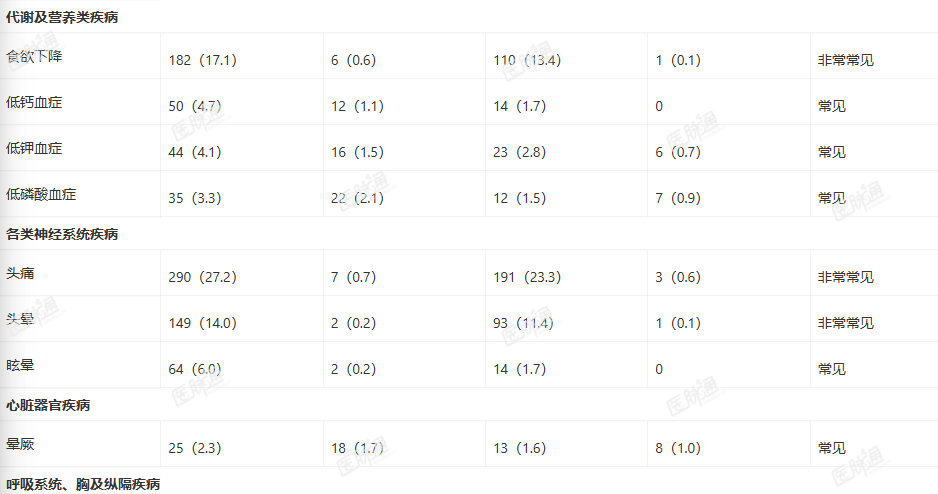
Task: Select 常见 in the 晕厥 row
Action: [832, 449]
